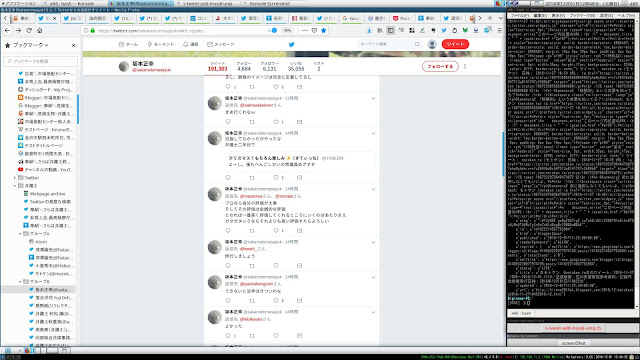The height and width of the screenshot is (360, 640).
Task: Collapse the グループB bookmark folder
Action: (20, 282)
